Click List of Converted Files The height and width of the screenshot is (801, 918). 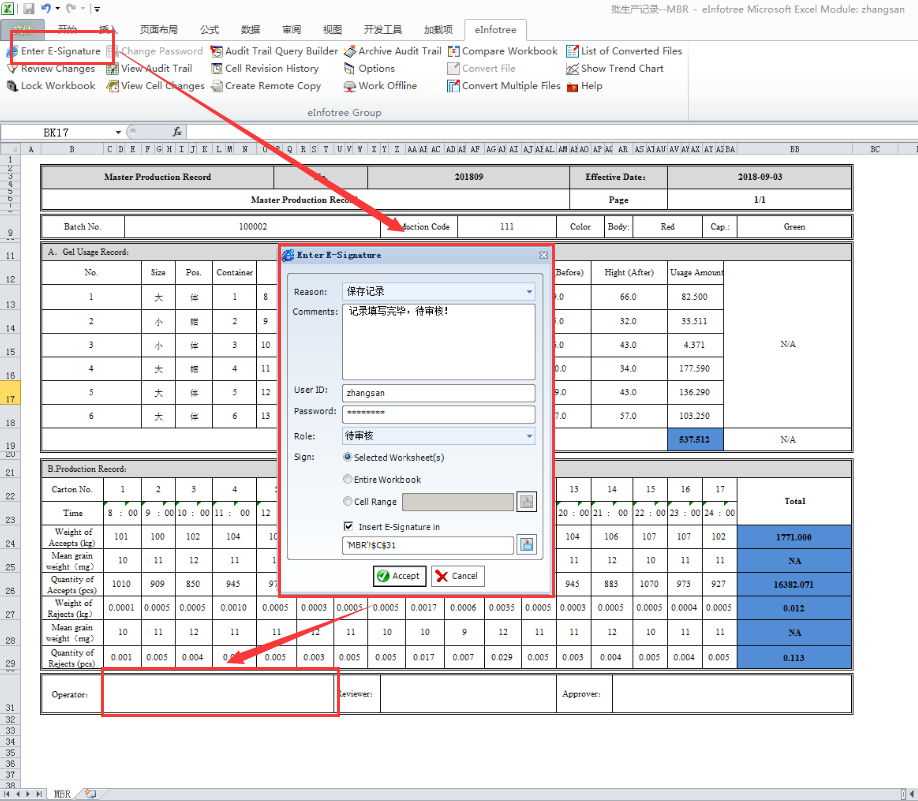631,51
